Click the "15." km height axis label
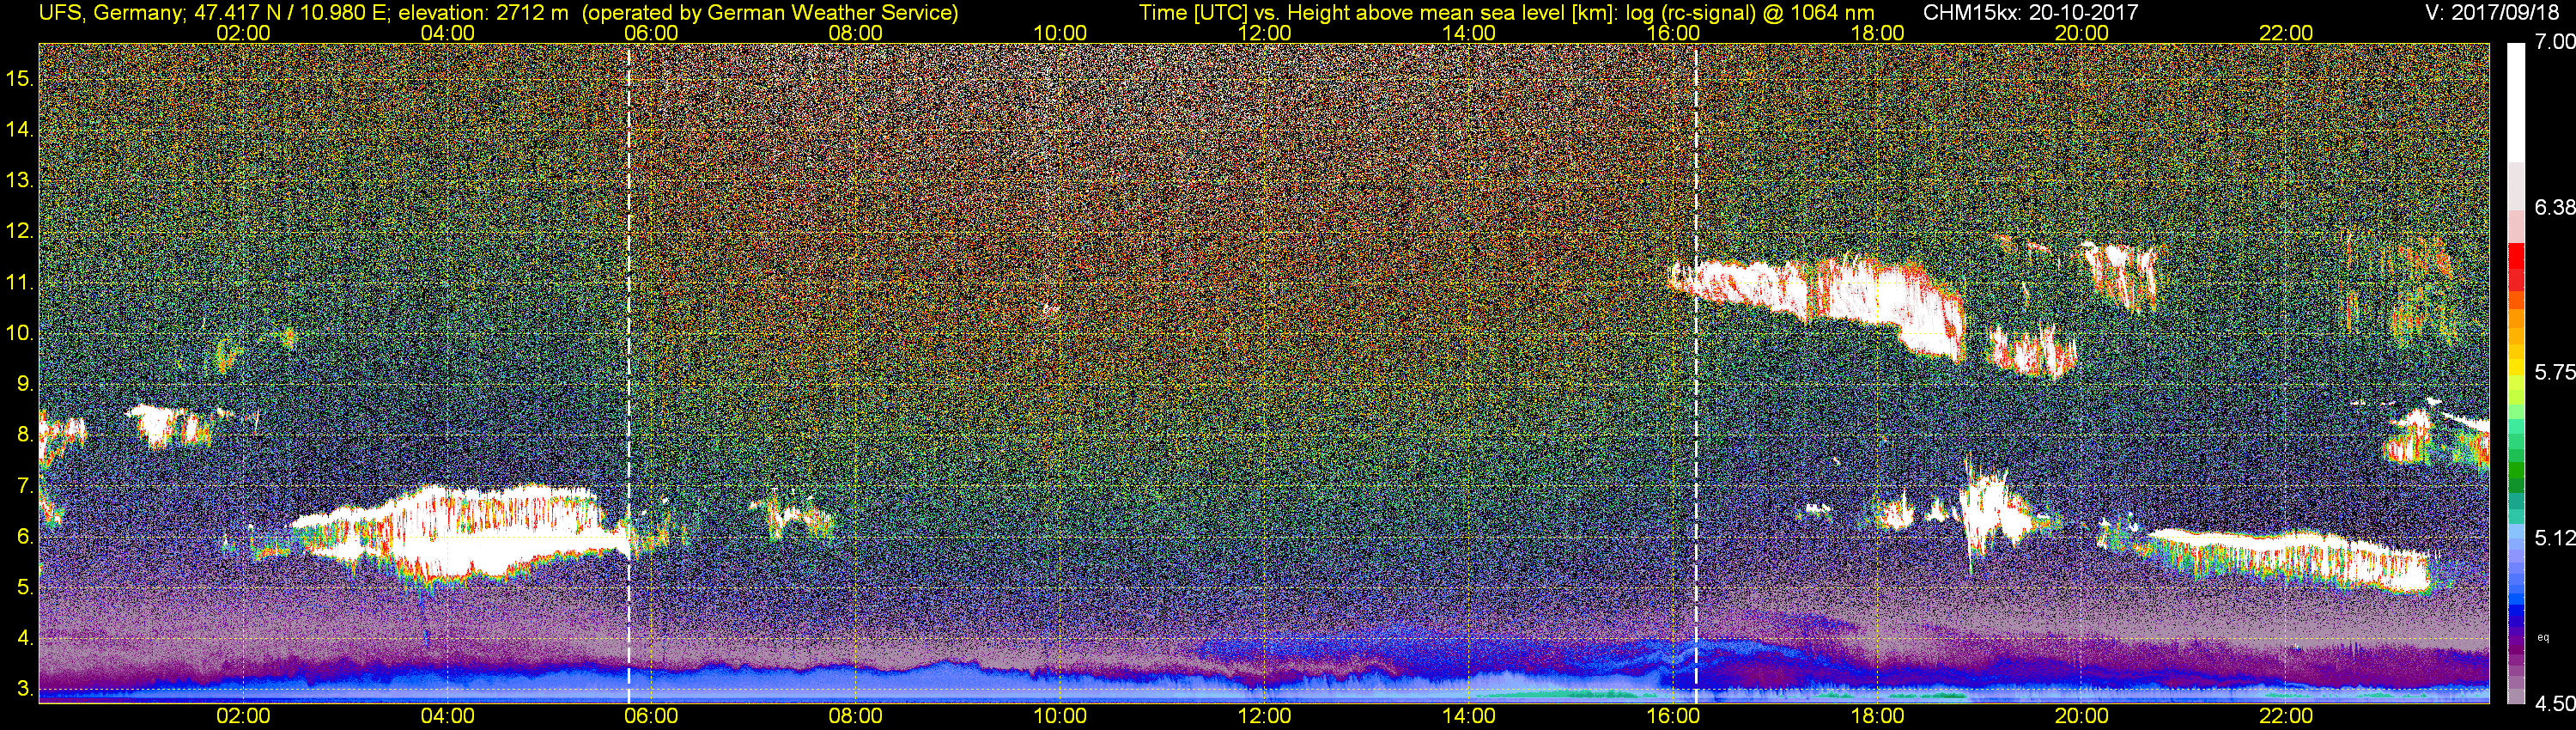This screenshot has height=730, width=2576. [20, 78]
